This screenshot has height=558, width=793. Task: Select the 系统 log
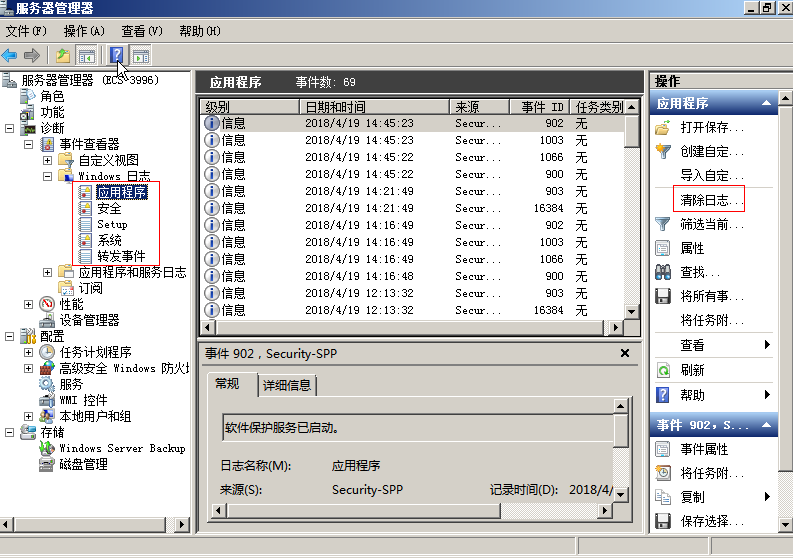[109, 240]
